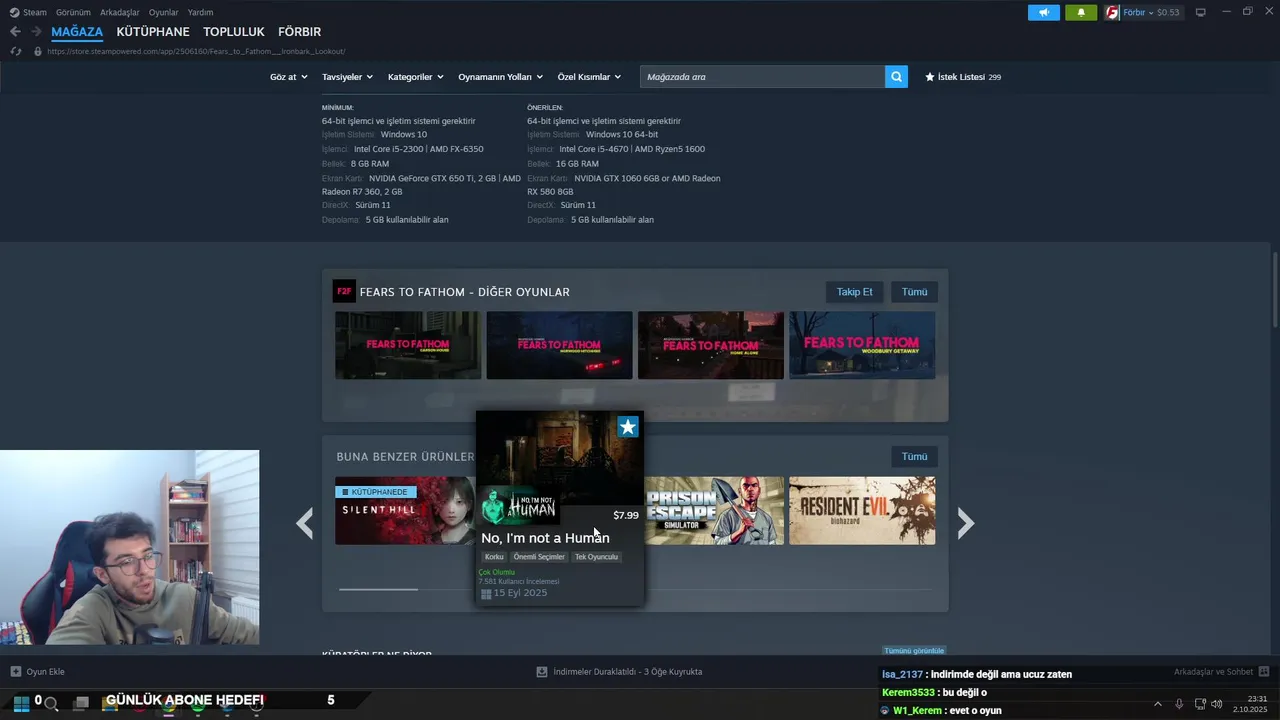The image size is (1280, 720).
Task: Click the Förbir profile avatar
Action: tap(1112, 13)
